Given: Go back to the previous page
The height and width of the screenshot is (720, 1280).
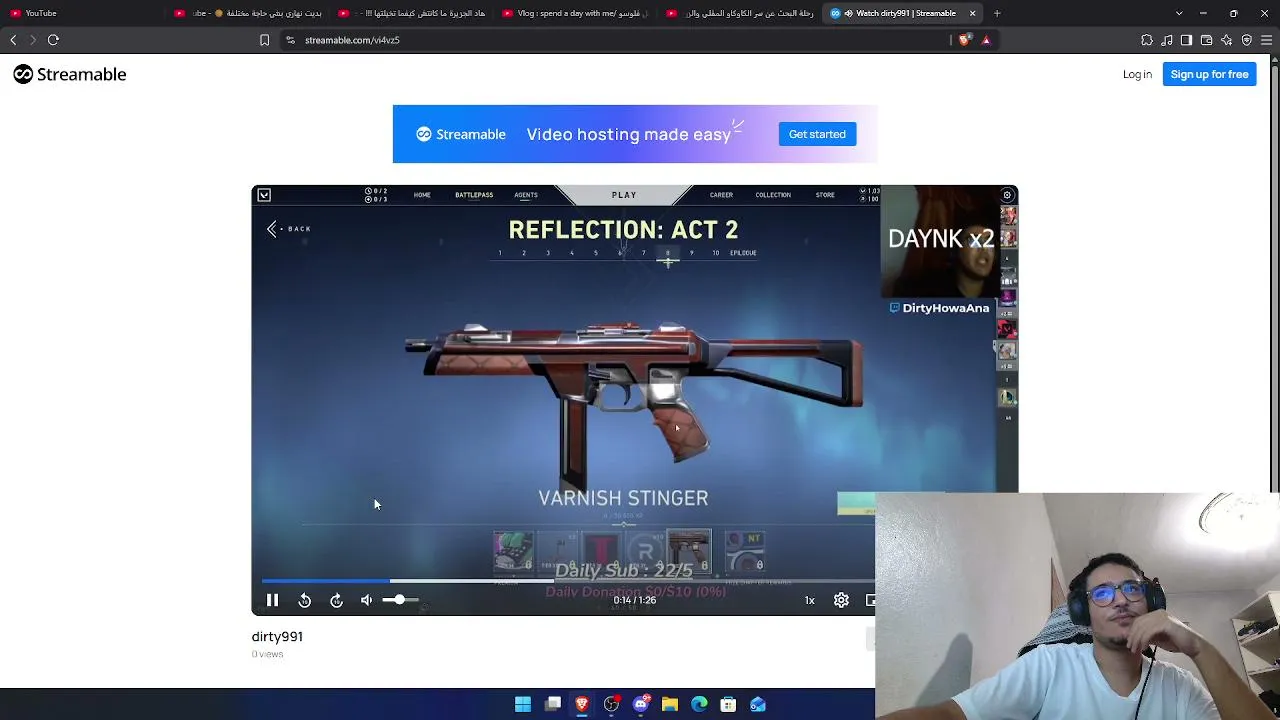Looking at the screenshot, I should pos(13,40).
